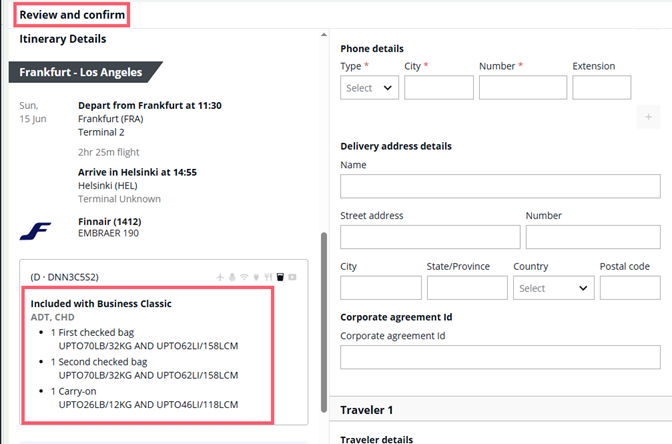The height and width of the screenshot is (444, 672).
Task: Click the Street address input field
Action: click(x=430, y=237)
